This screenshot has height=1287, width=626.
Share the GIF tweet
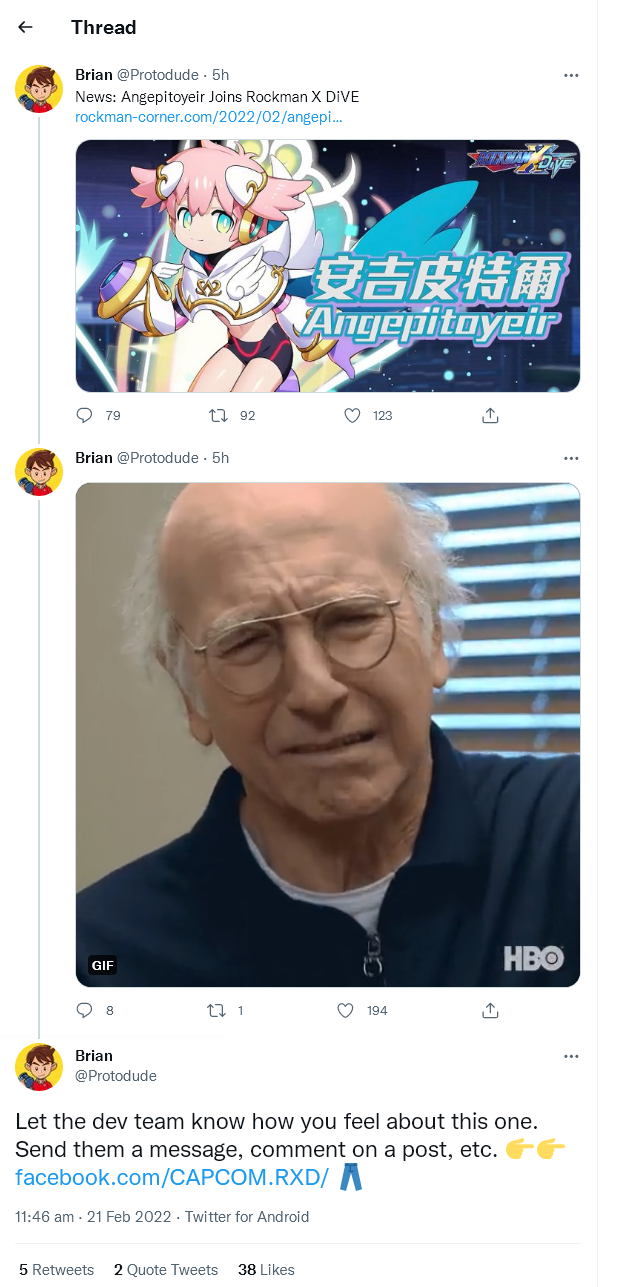point(490,1011)
